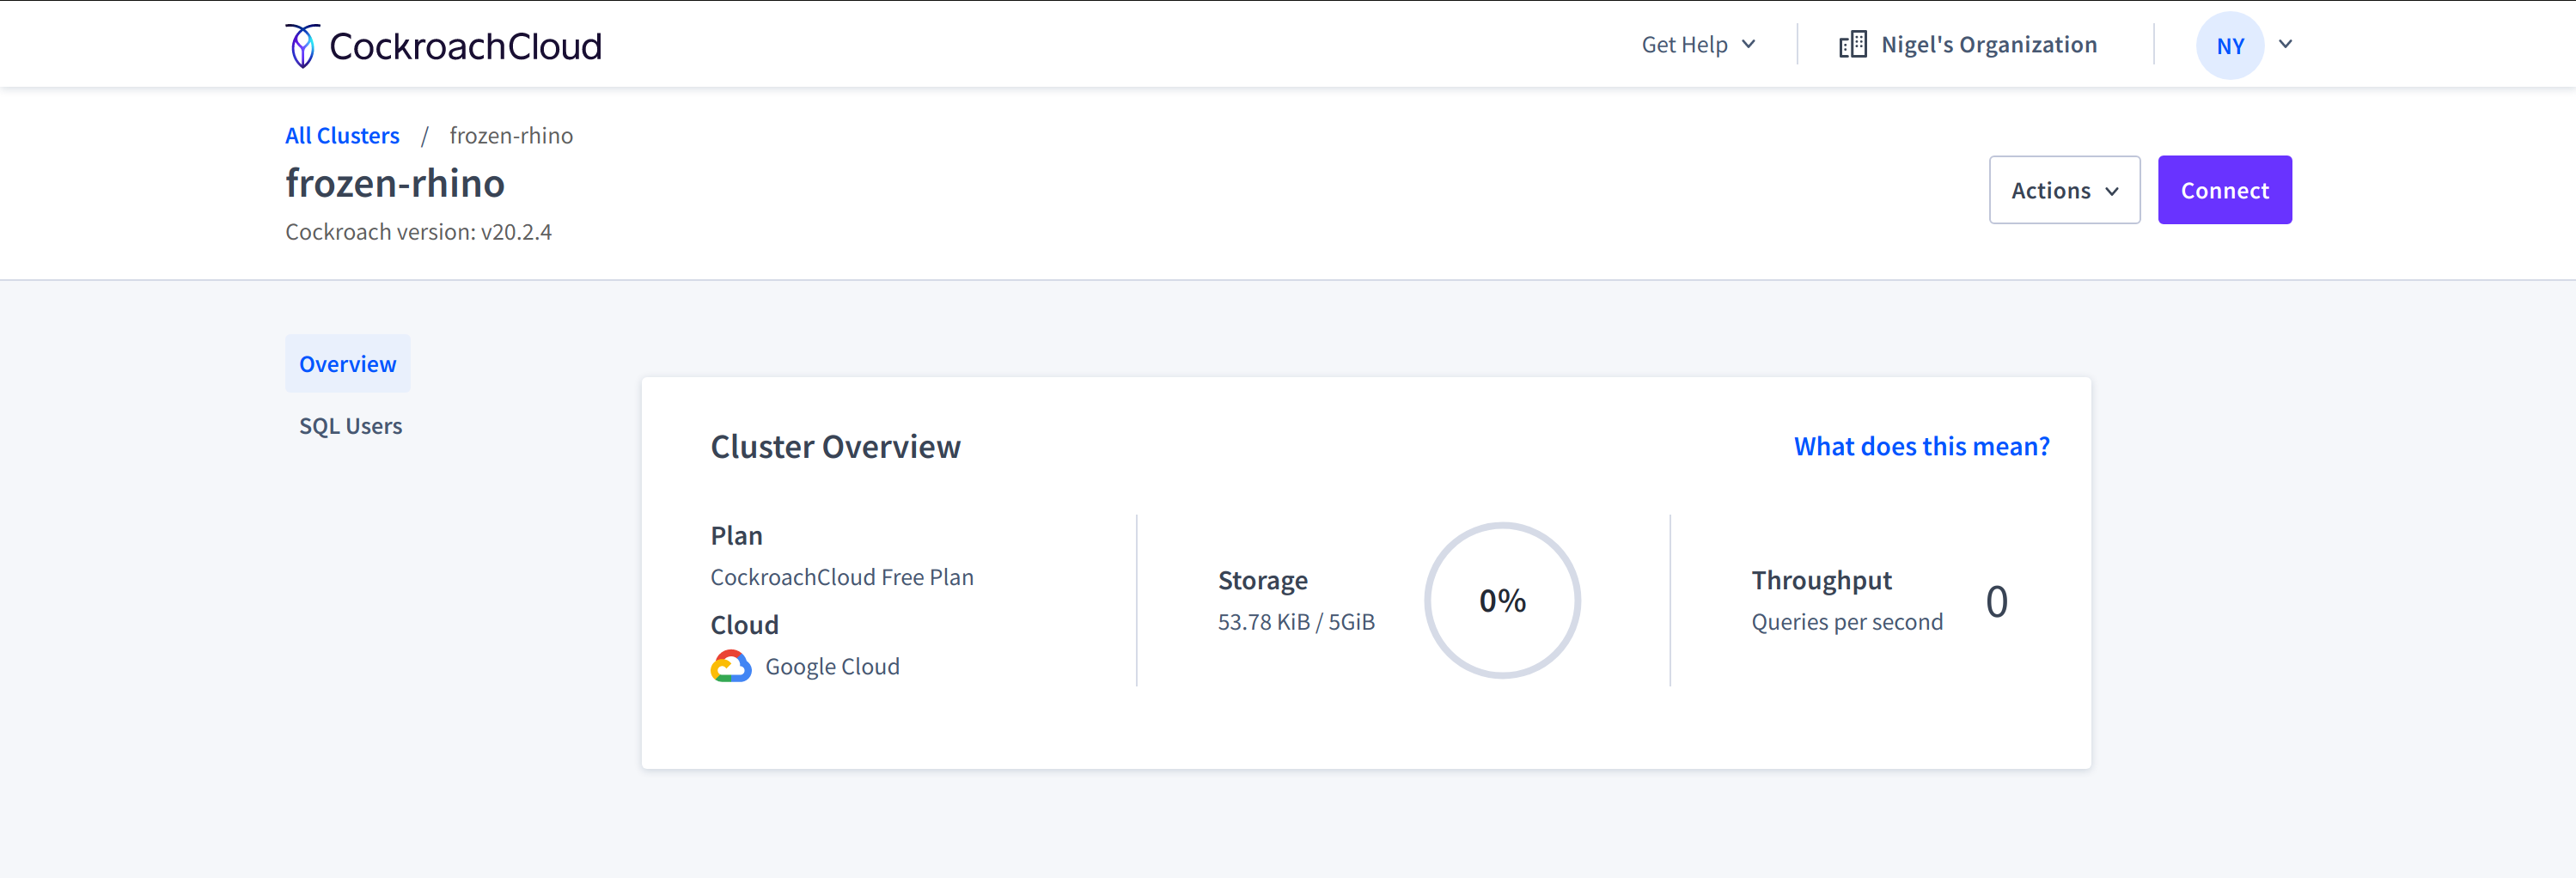2576x878 pixels.
Task: Expand the user account chevron
Action: 2285,45
